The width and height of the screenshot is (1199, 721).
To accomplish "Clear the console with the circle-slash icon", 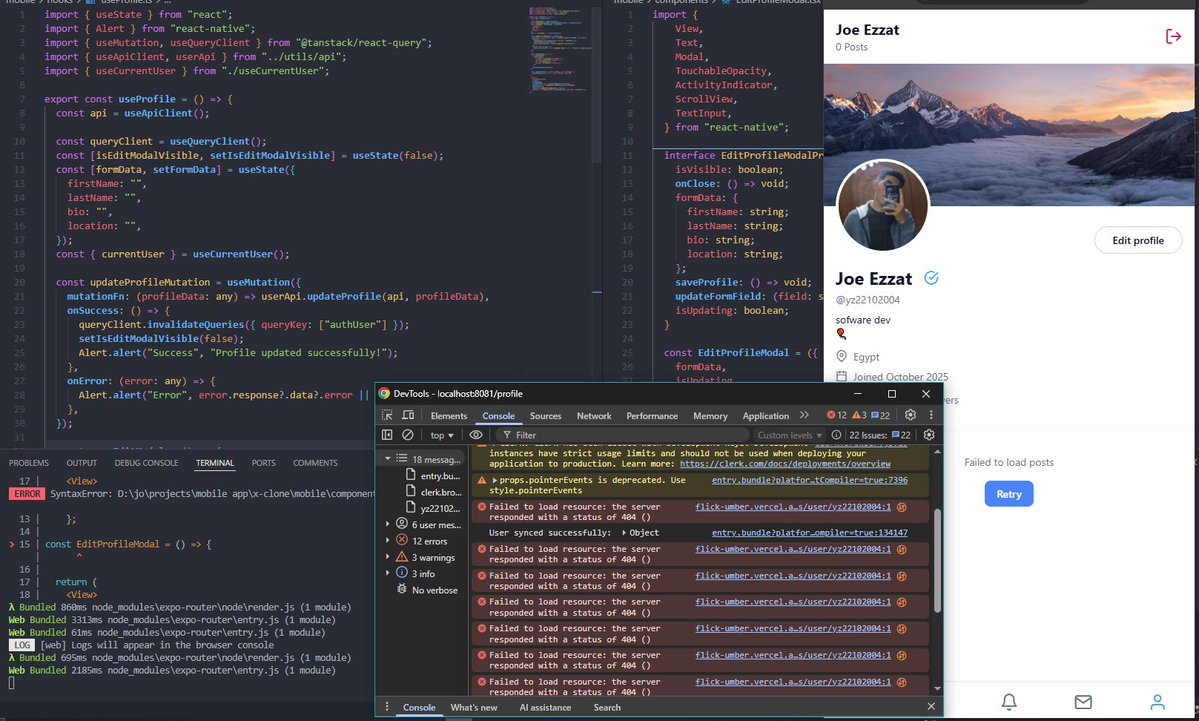I will [x=408, y=435].
